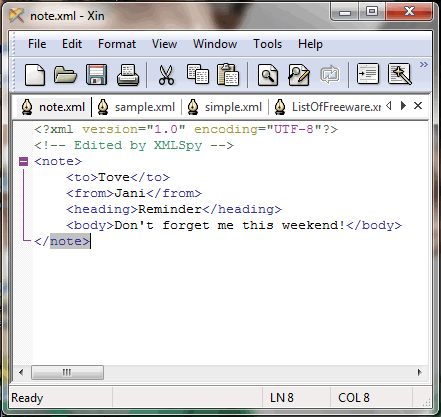Click the pen nib icon on note.xml tab

click(27, 107)
